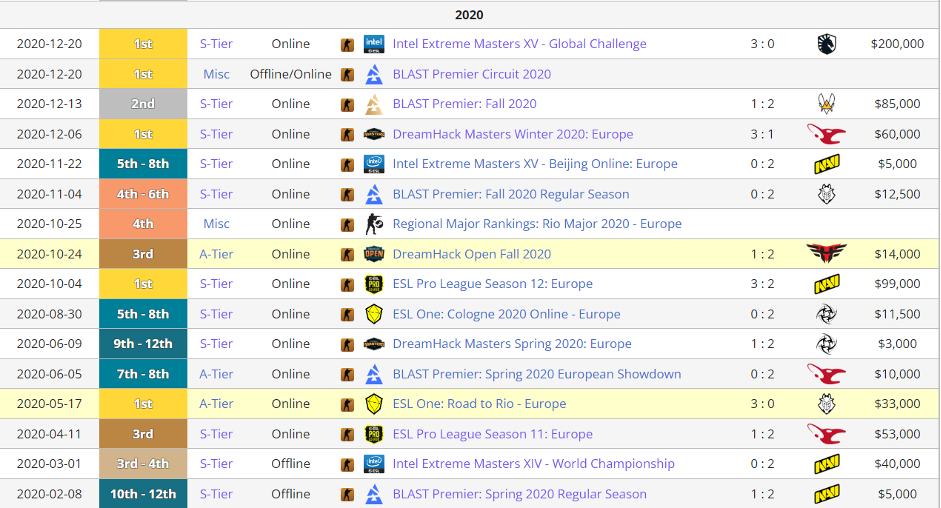Click 7th - 8th placement cell

coord(143,374)
